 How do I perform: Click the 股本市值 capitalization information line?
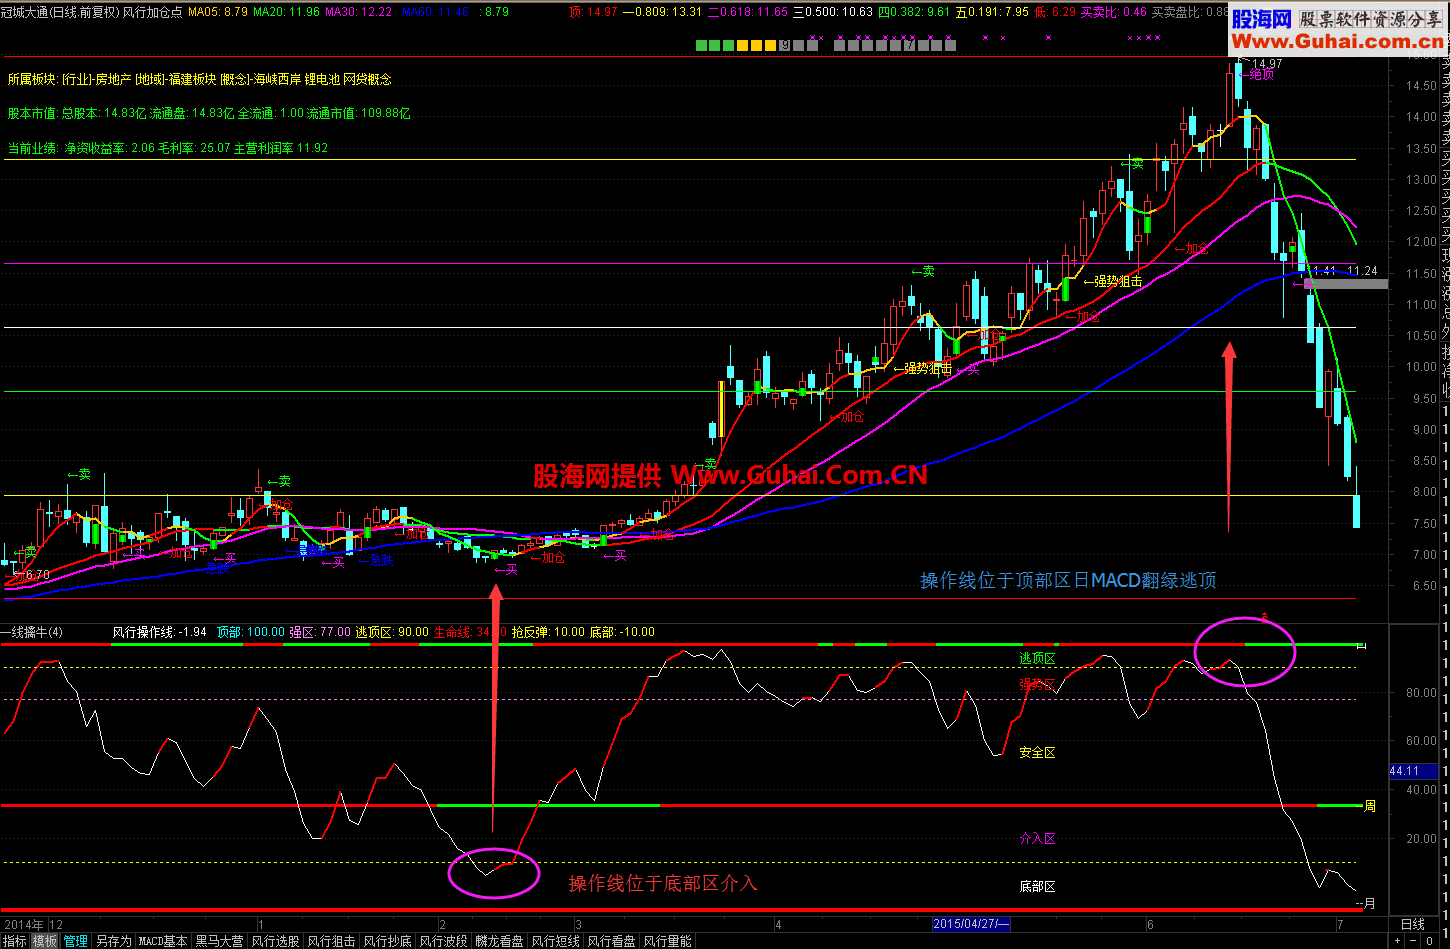[x=208, y=113]
